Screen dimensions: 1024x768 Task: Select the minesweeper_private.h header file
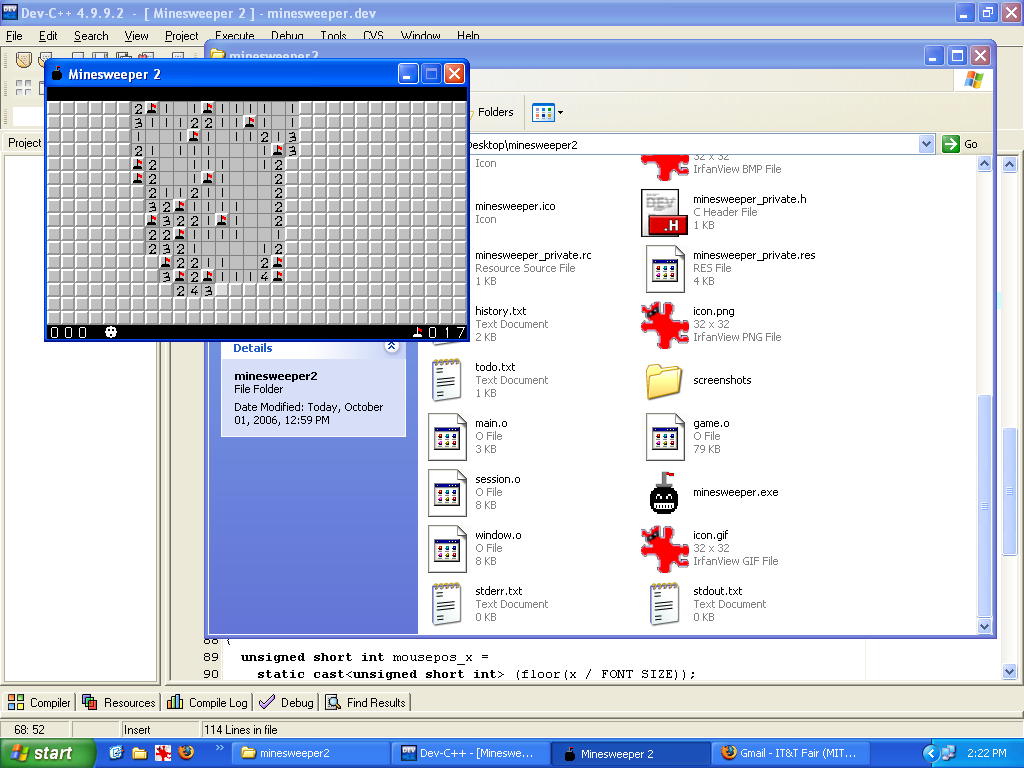(x=664, y=212)
